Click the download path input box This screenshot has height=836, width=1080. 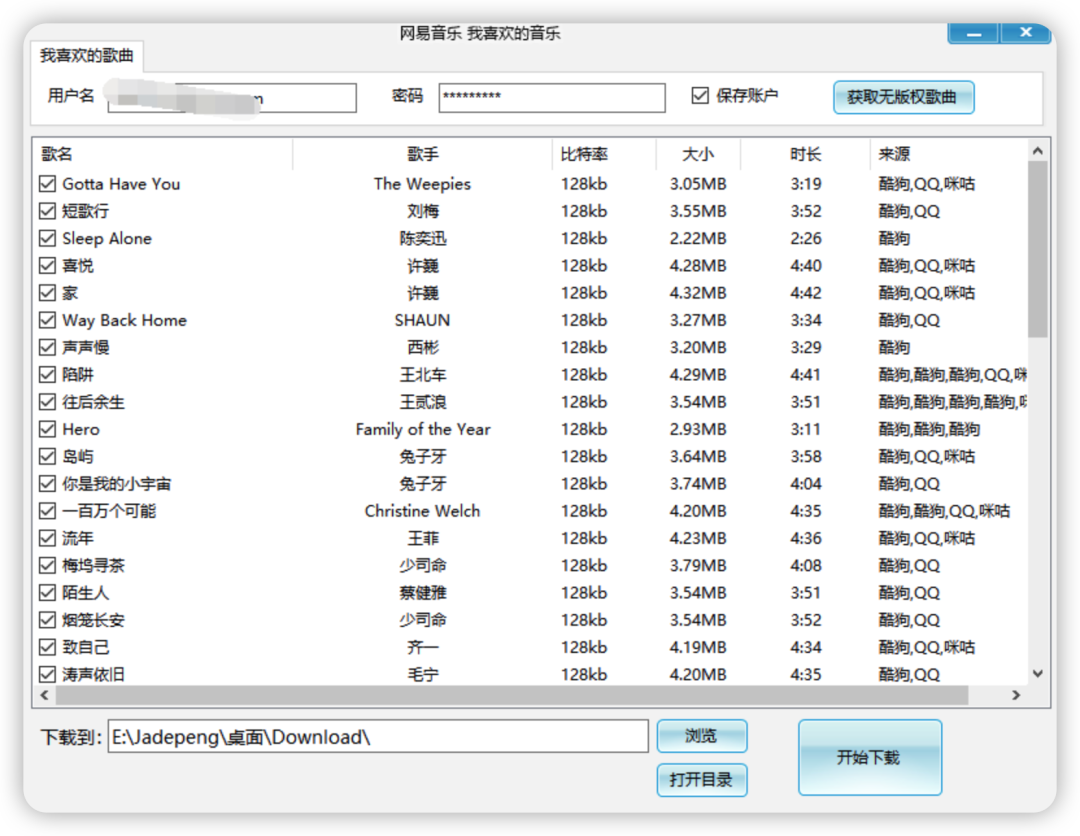click(x=378, y=735)
